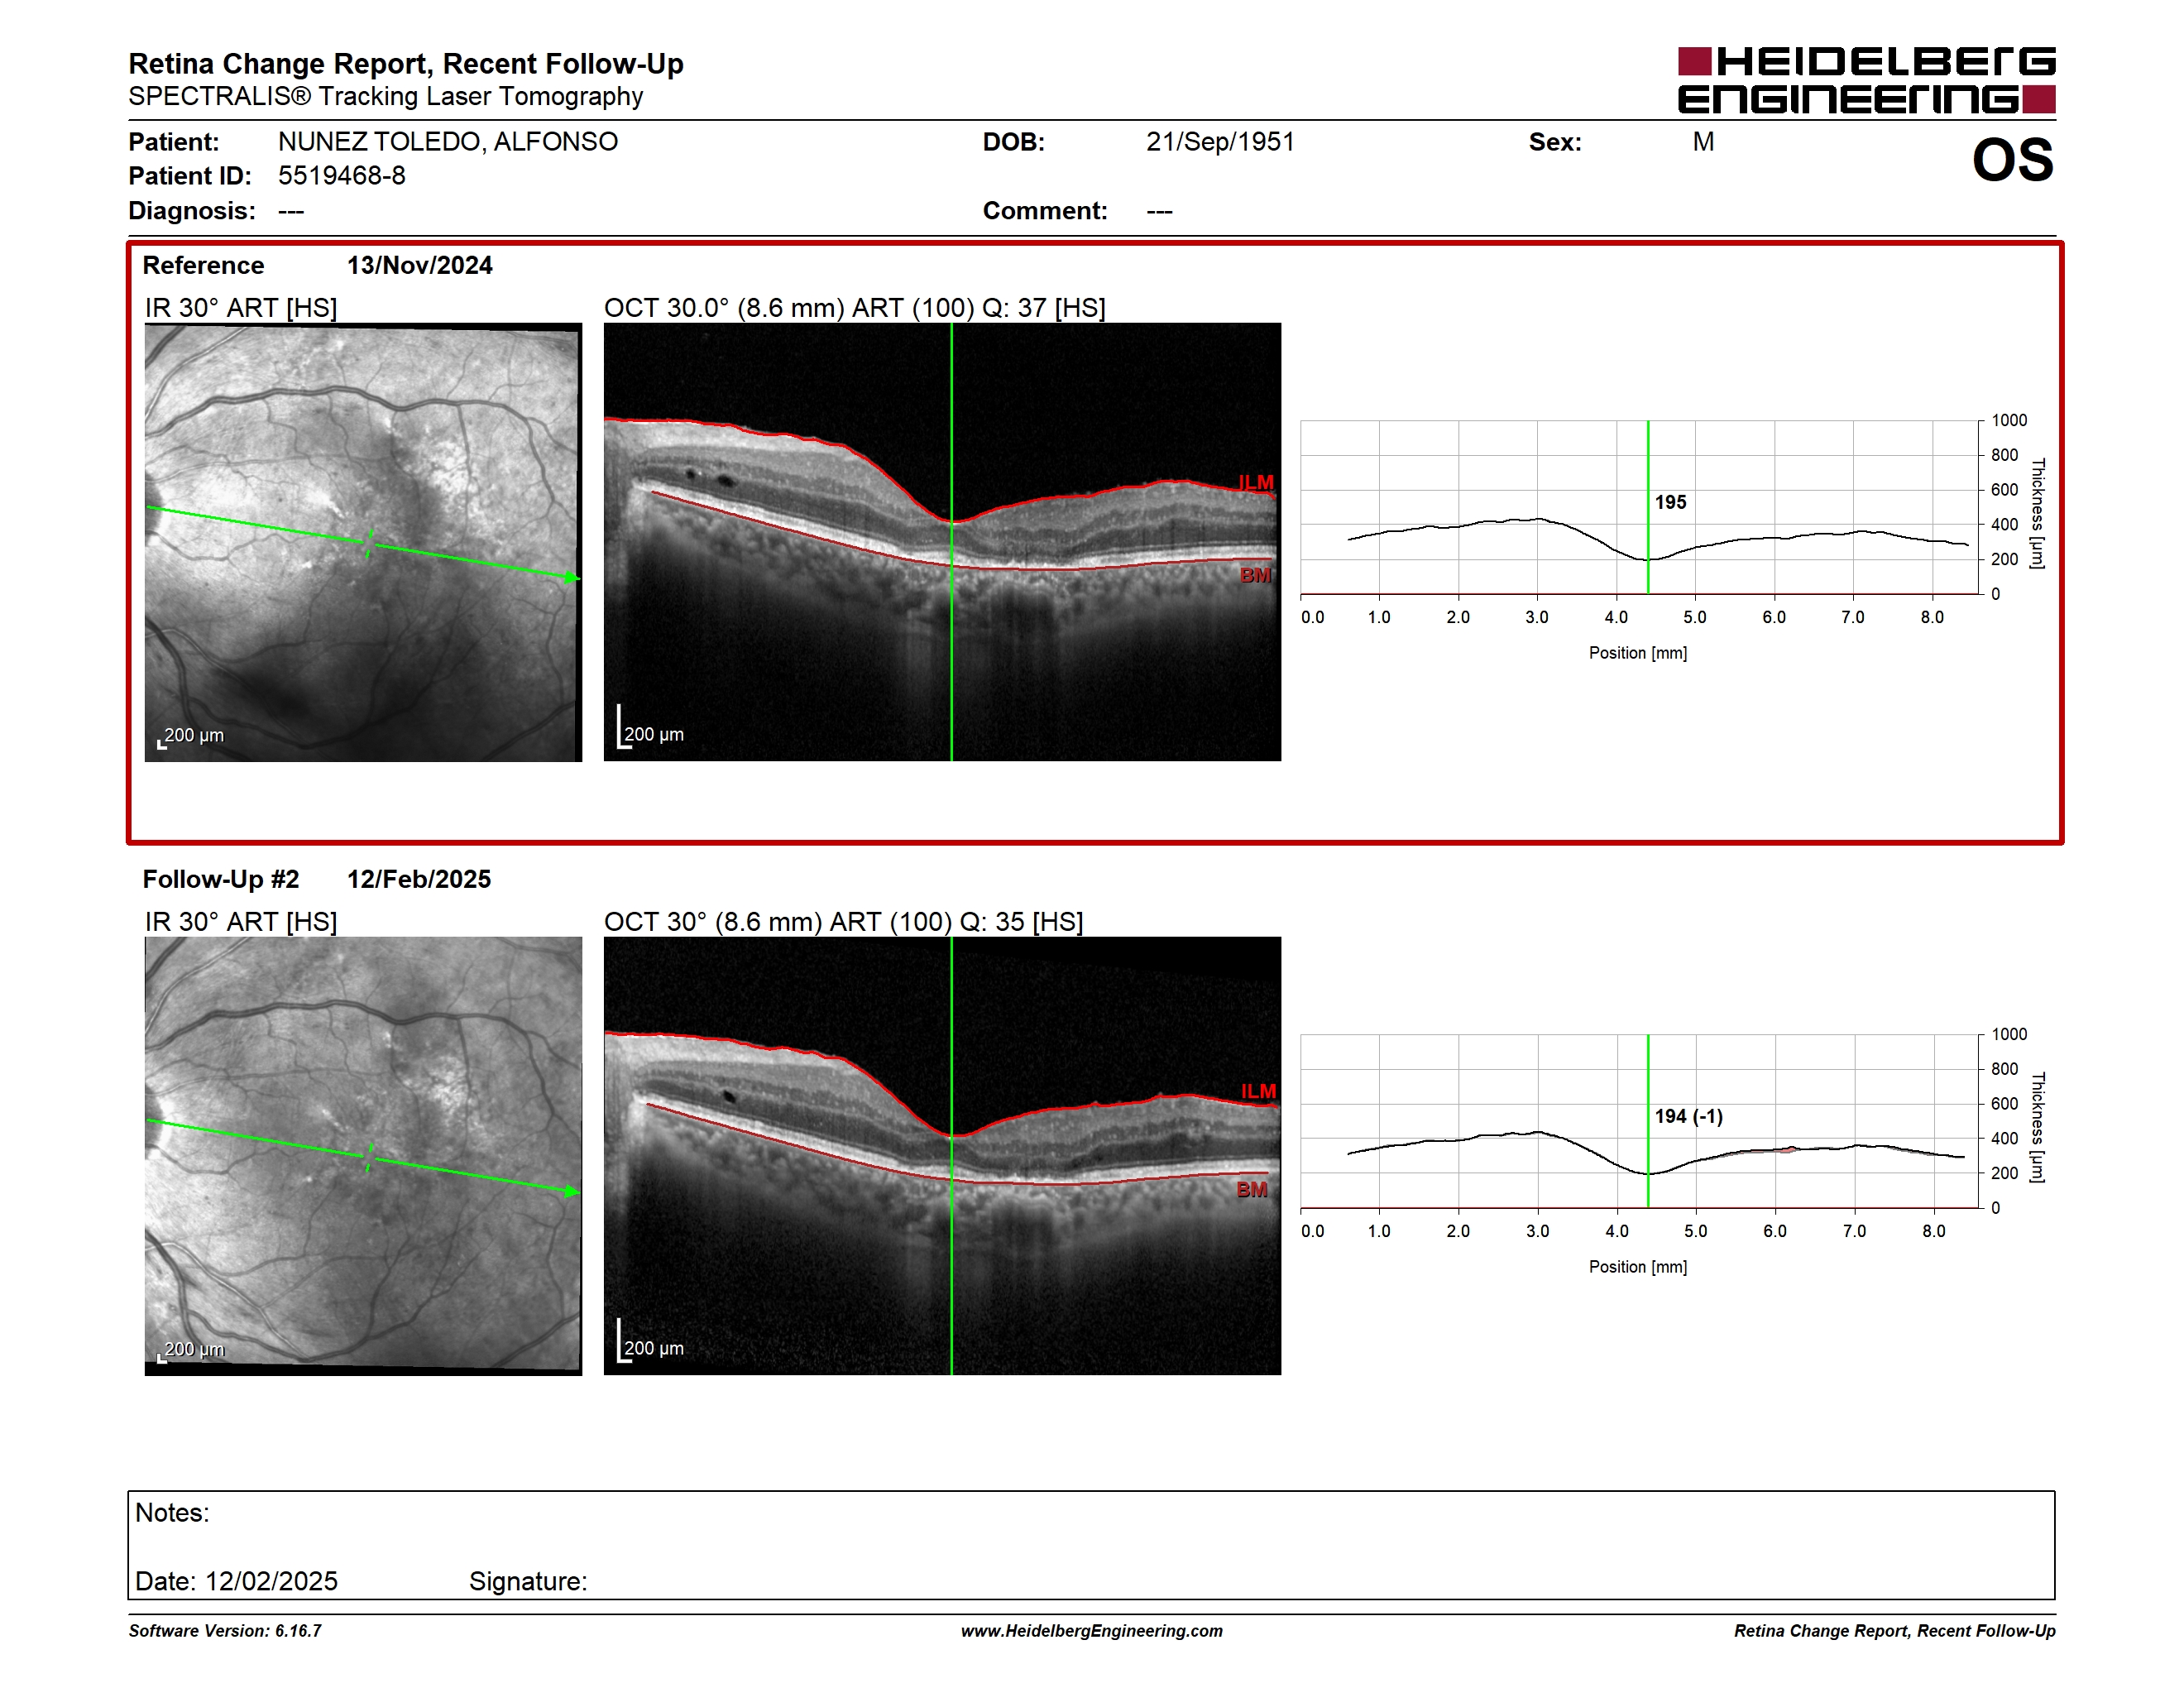
Task: Click DOB value 21/Sep/1951
Action: click(x=1220, y=142)
